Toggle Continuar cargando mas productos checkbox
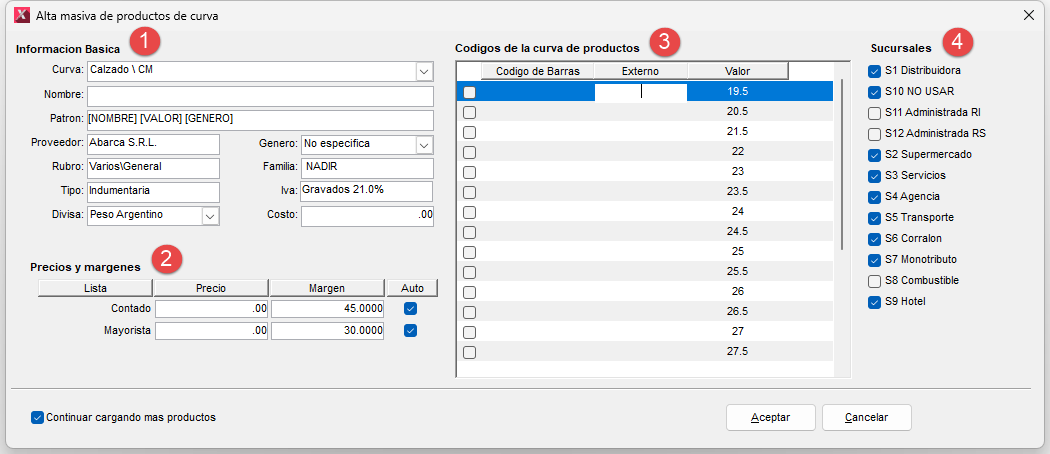The width and height of the screenshot is (1050, 454). point(38,417)
